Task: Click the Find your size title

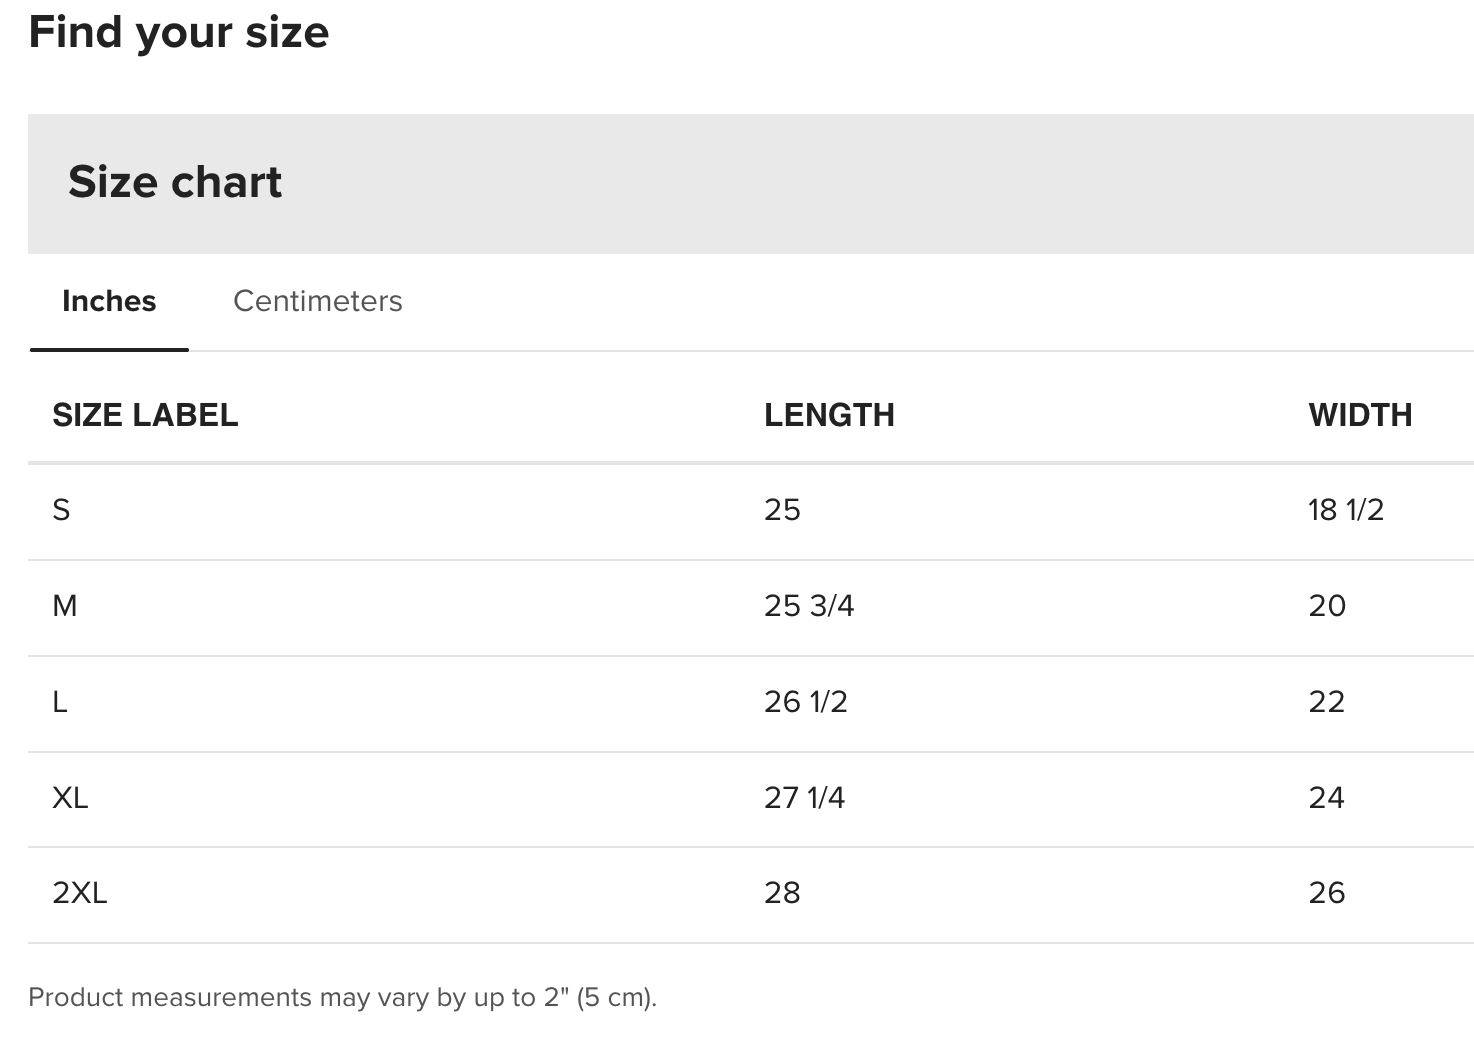Action: (179, 33)
